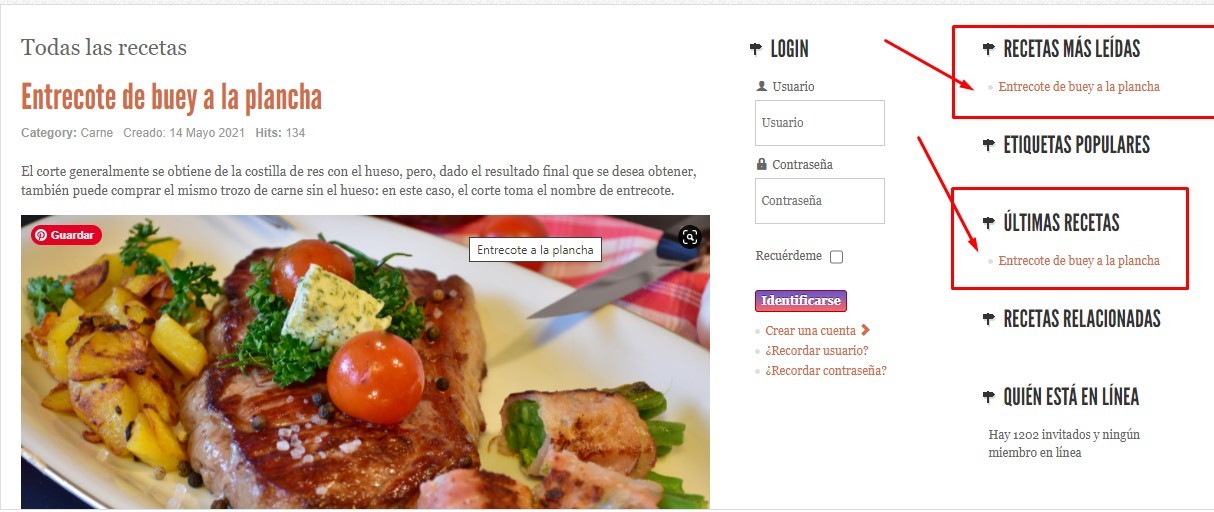Open the ¿Recordar contraseña? link
This screenshot has height=512, width=1214.
[826, 371]
